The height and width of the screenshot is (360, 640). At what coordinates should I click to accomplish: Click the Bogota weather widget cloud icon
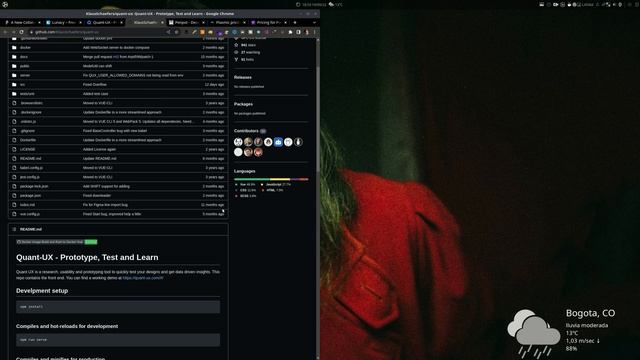coord(533,333)
